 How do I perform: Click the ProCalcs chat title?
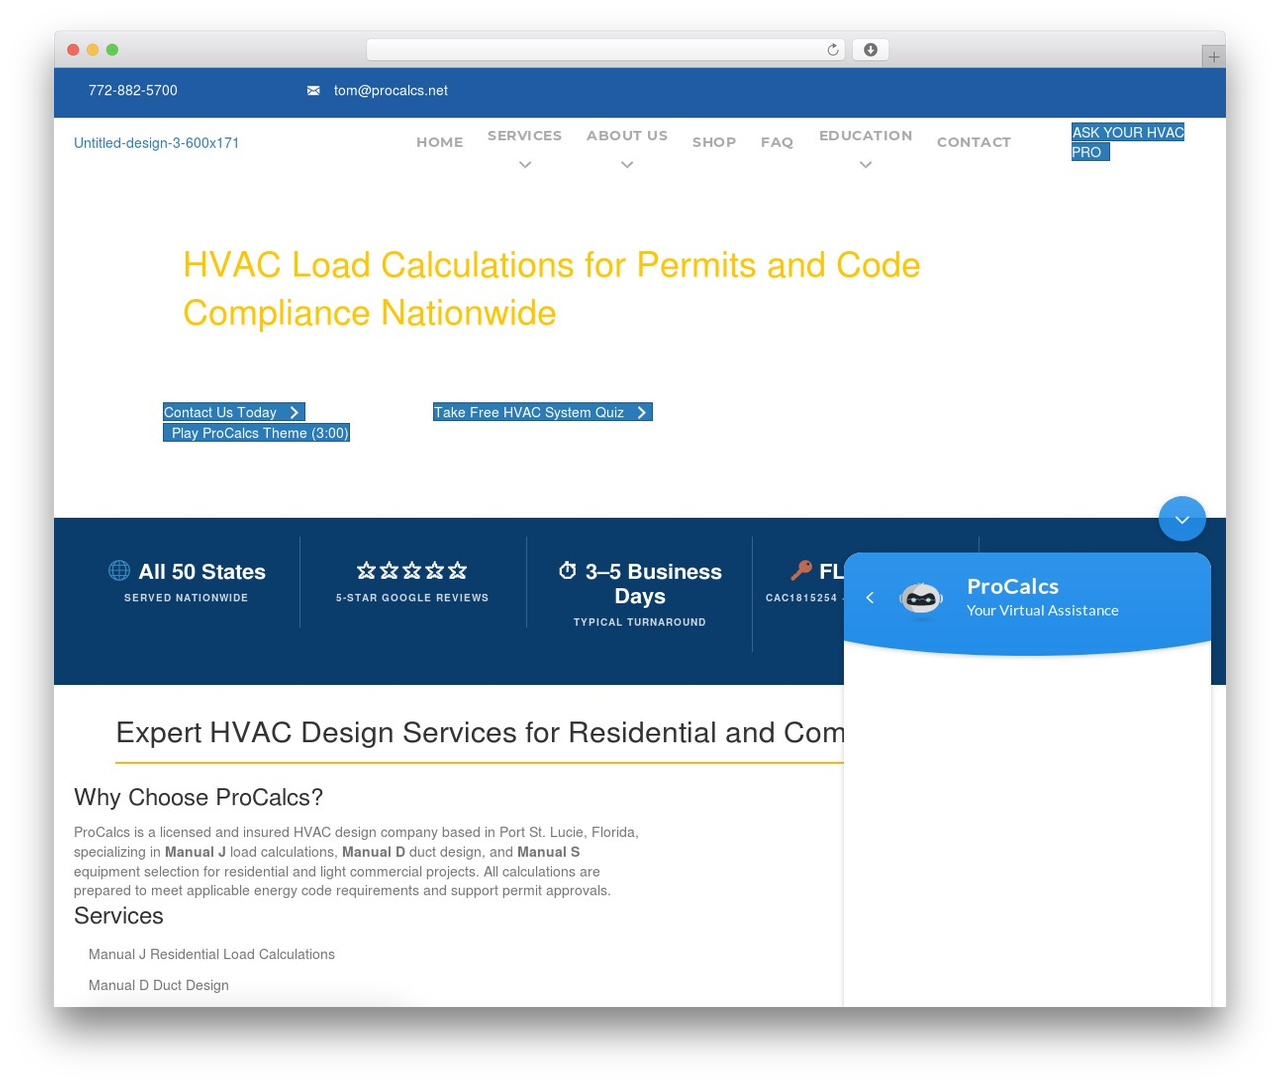coord(1013,586)
